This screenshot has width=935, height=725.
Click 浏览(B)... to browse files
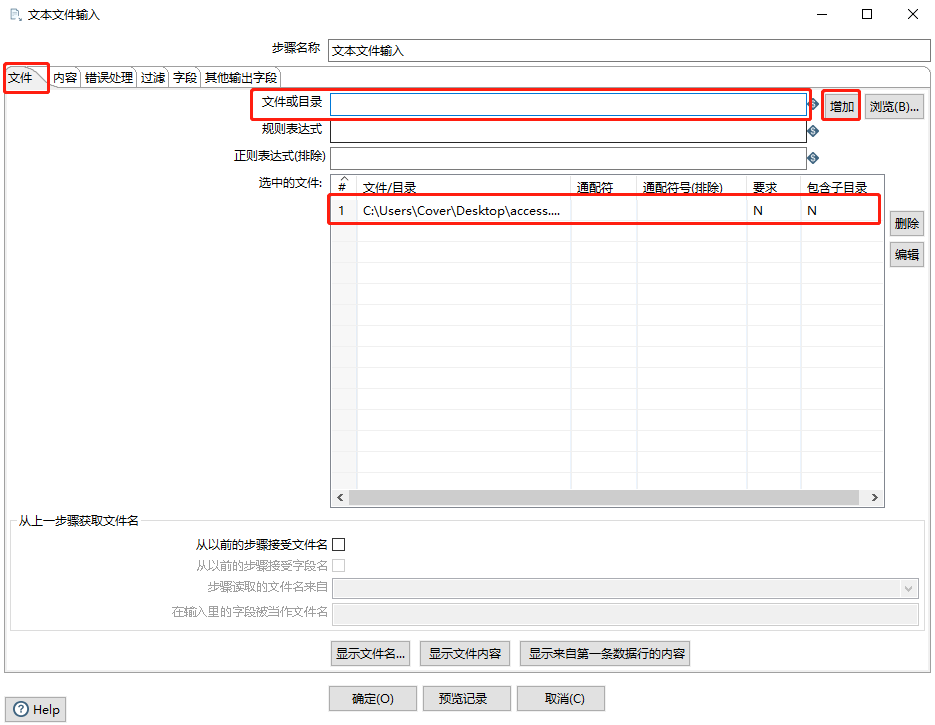(x=894, y=107)
